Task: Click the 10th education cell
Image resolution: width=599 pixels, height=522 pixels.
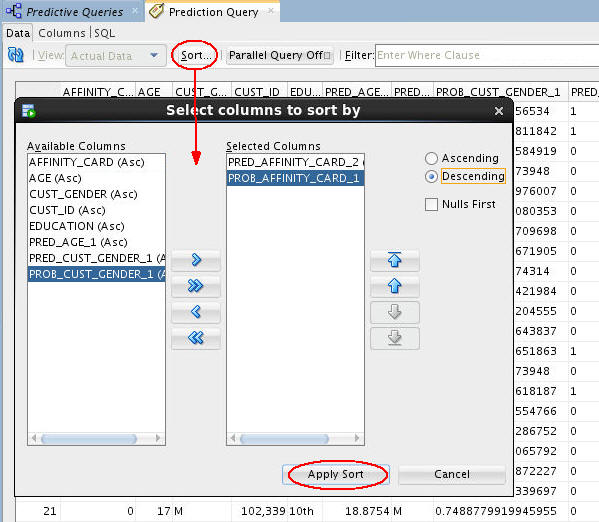Action: (x=305, y=511)
